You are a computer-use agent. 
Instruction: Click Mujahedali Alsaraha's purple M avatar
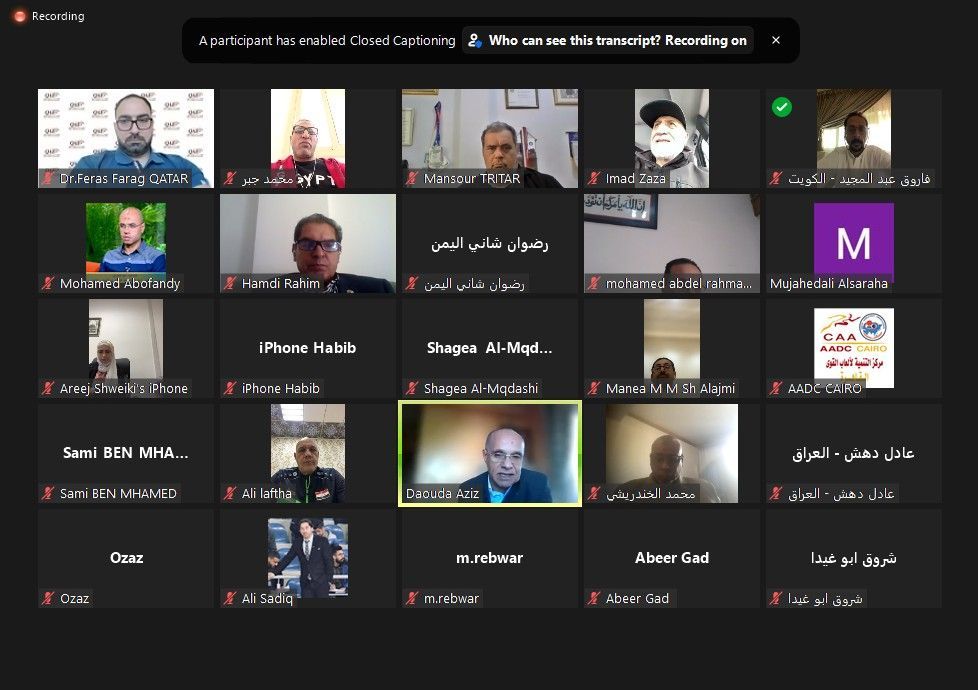[854, 242]
